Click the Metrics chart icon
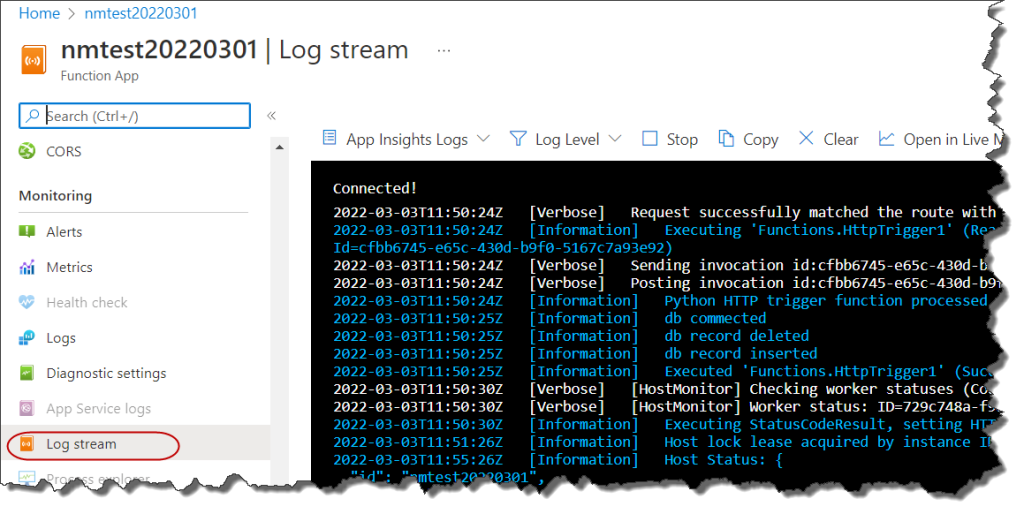 point(27,267)
